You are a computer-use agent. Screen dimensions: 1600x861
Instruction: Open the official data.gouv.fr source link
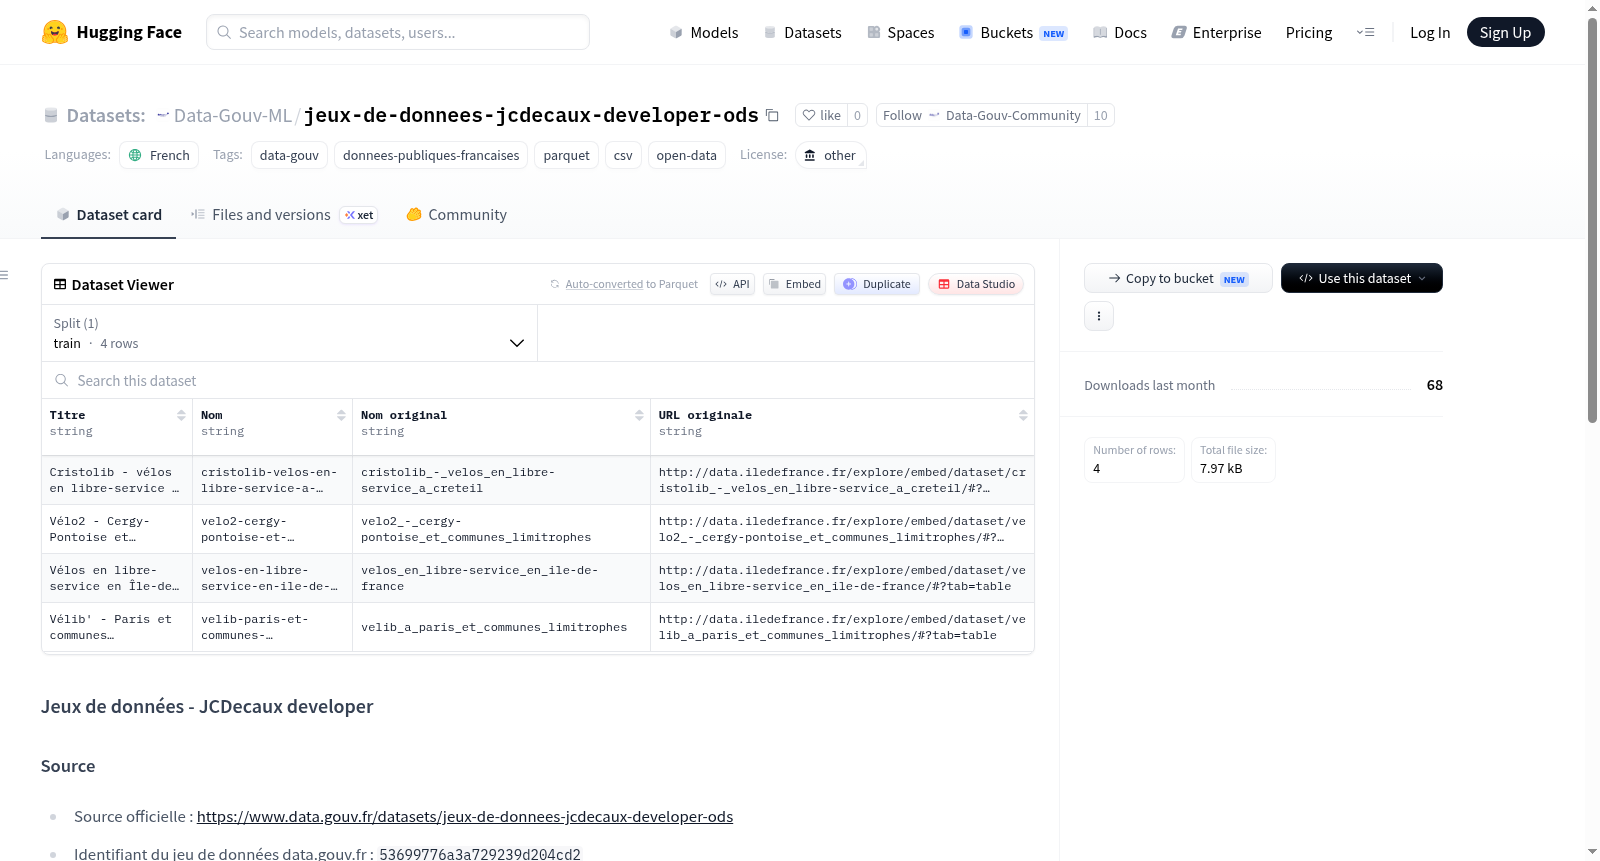tap(465, 816)
